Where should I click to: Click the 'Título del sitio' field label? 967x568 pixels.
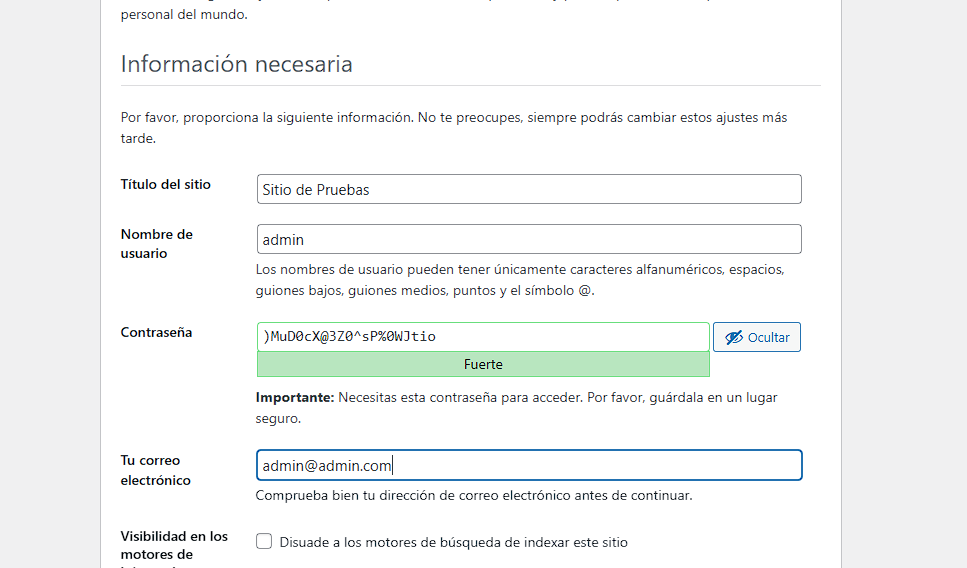pyautogui.click(x=166, y=184)
